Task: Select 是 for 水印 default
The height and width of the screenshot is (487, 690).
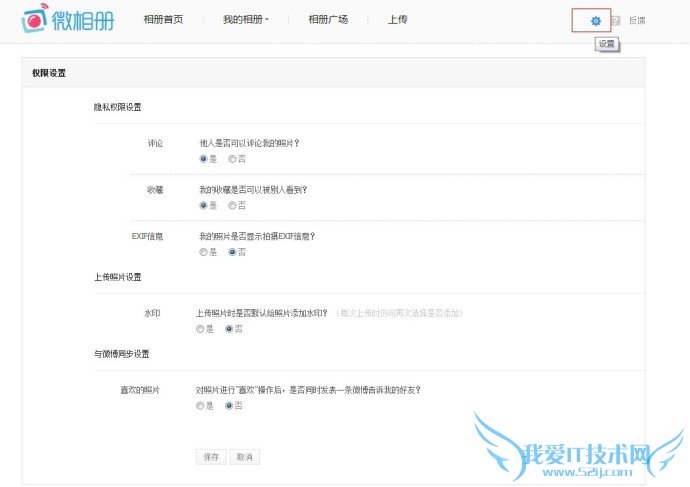Action: (x=200, y=329)
